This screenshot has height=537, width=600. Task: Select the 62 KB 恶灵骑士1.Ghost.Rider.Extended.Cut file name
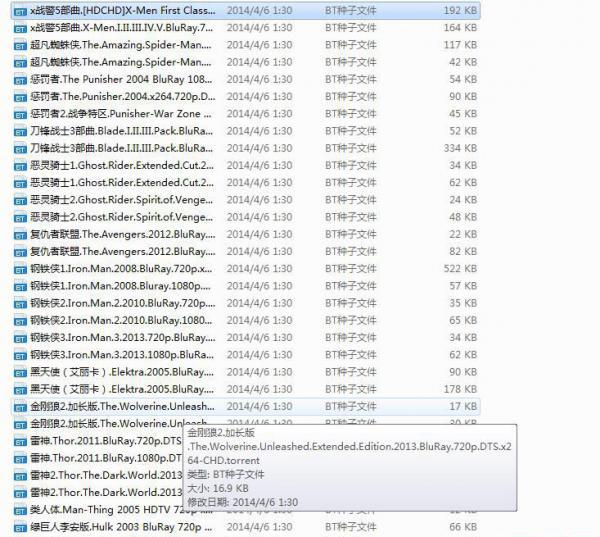pos(122,183)
